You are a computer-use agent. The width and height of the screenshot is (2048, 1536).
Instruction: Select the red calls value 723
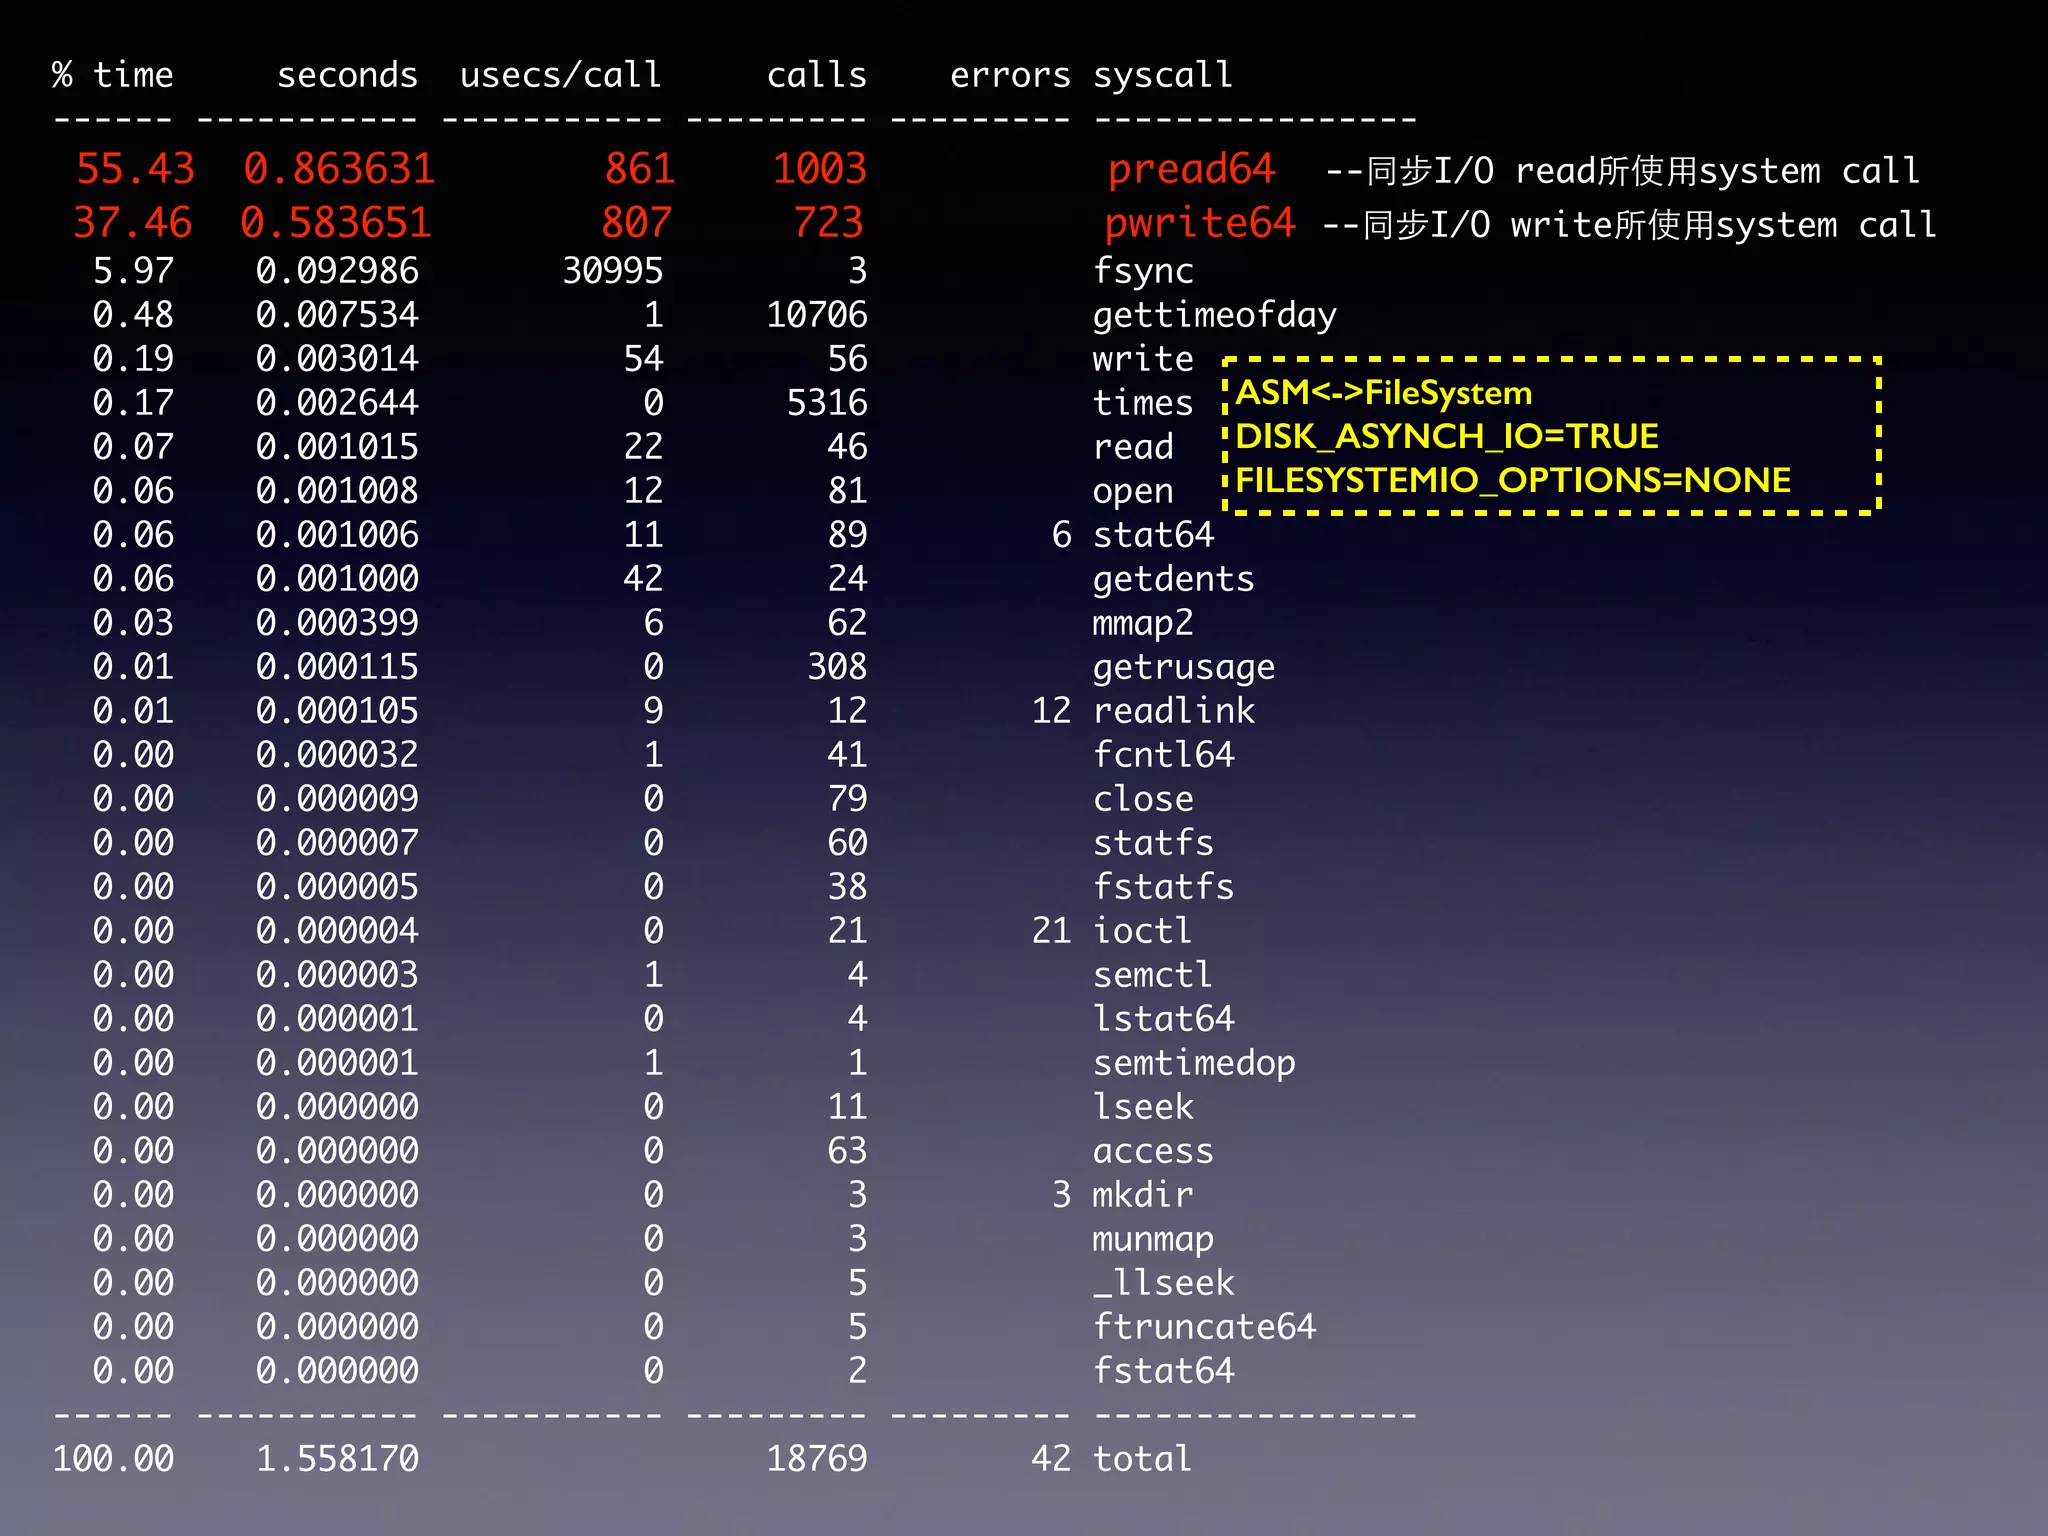tap(828, 223)
